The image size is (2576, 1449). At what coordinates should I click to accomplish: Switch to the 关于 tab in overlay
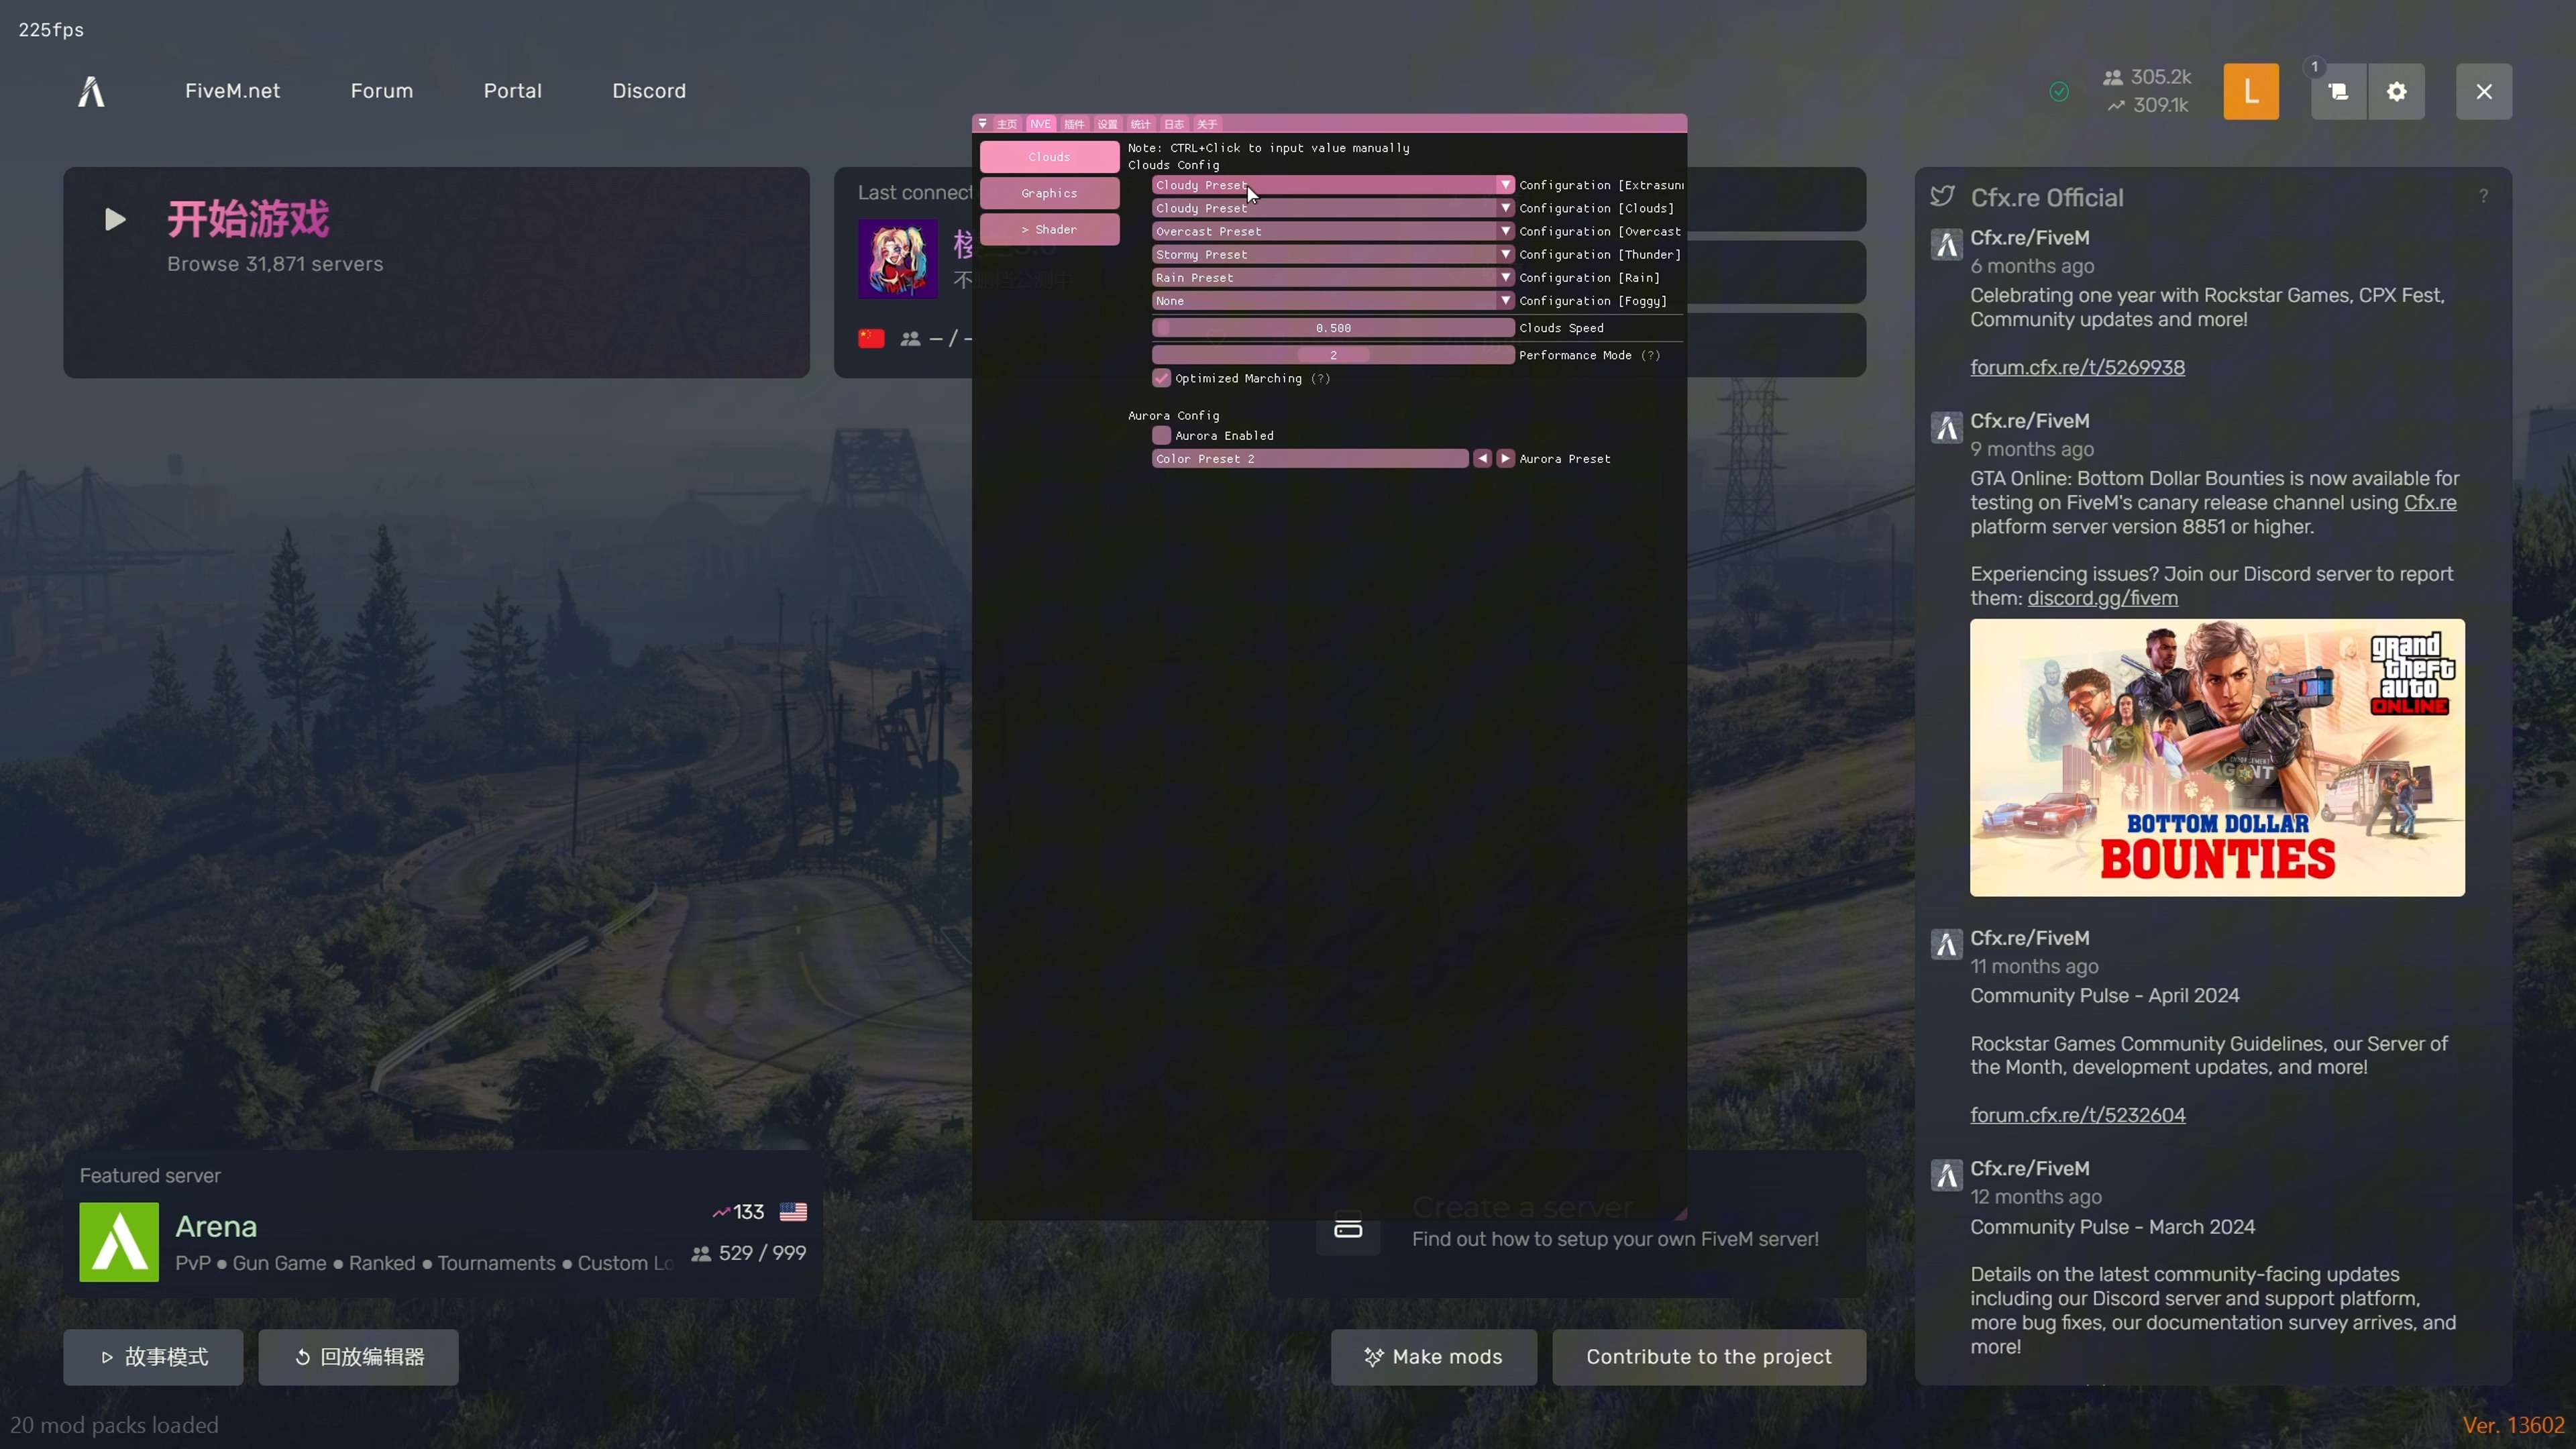click(1207, 124)
